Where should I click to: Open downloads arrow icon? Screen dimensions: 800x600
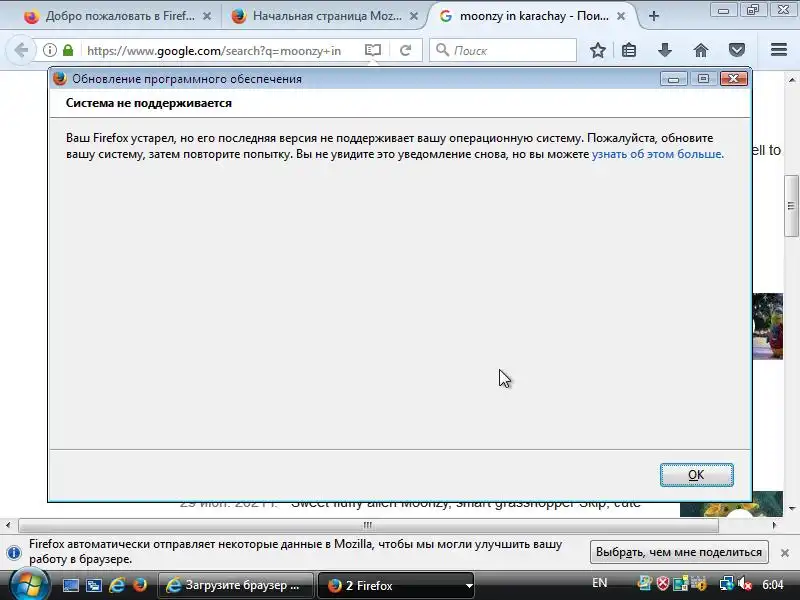pos(665,50)
